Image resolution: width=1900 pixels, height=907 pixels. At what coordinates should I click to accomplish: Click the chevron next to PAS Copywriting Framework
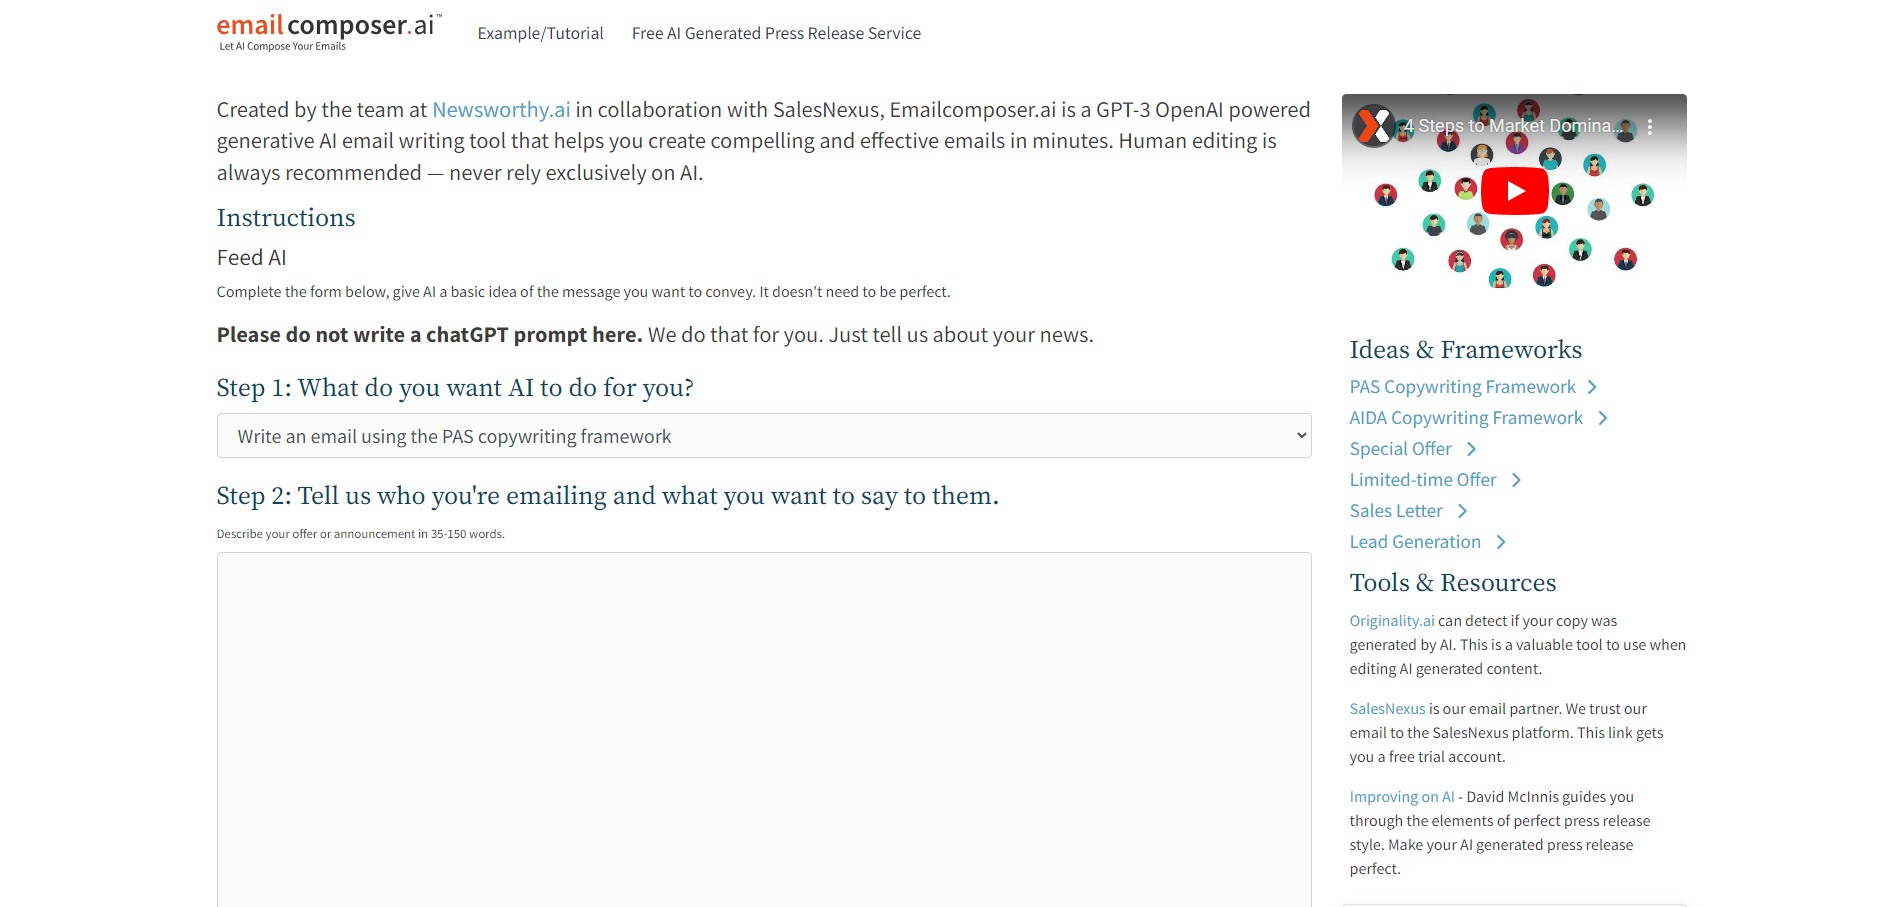(1592, 387)
